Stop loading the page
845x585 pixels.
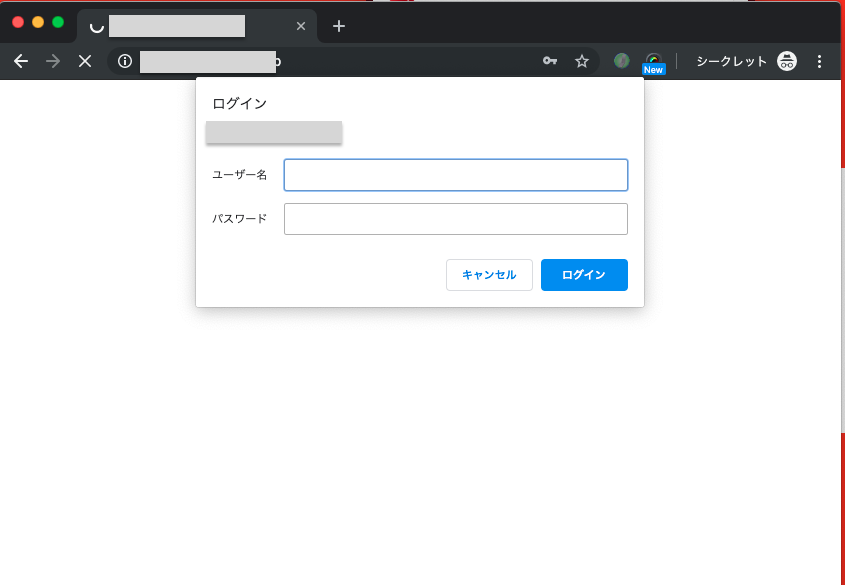[x=85, y=62]
